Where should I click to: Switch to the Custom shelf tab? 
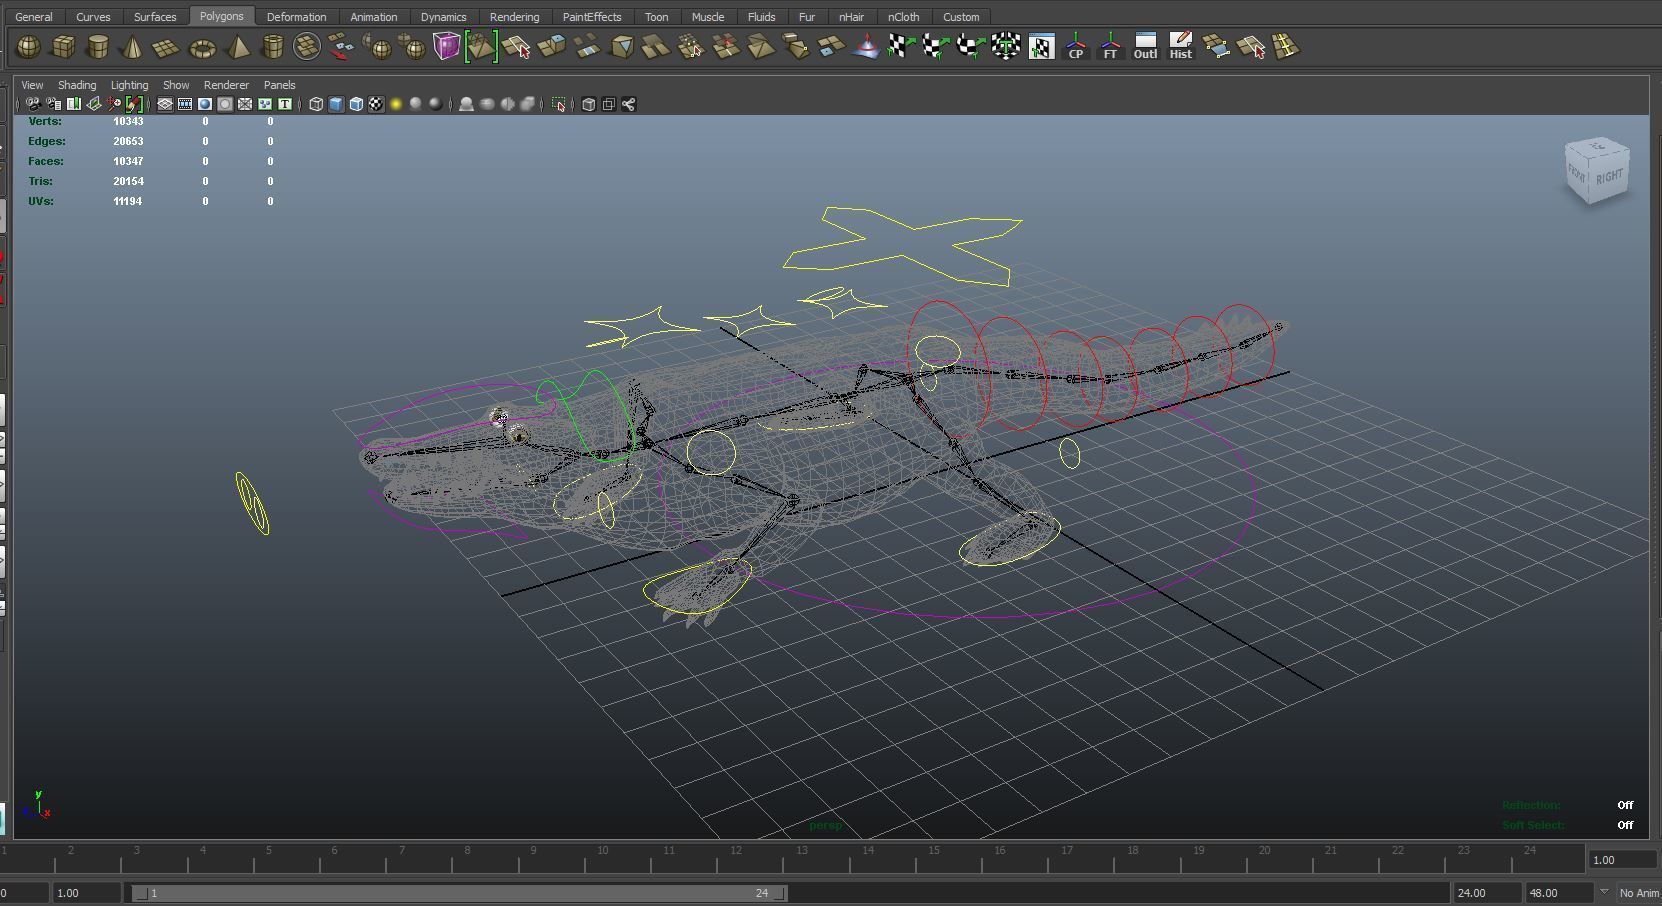[x=961, y=17]
